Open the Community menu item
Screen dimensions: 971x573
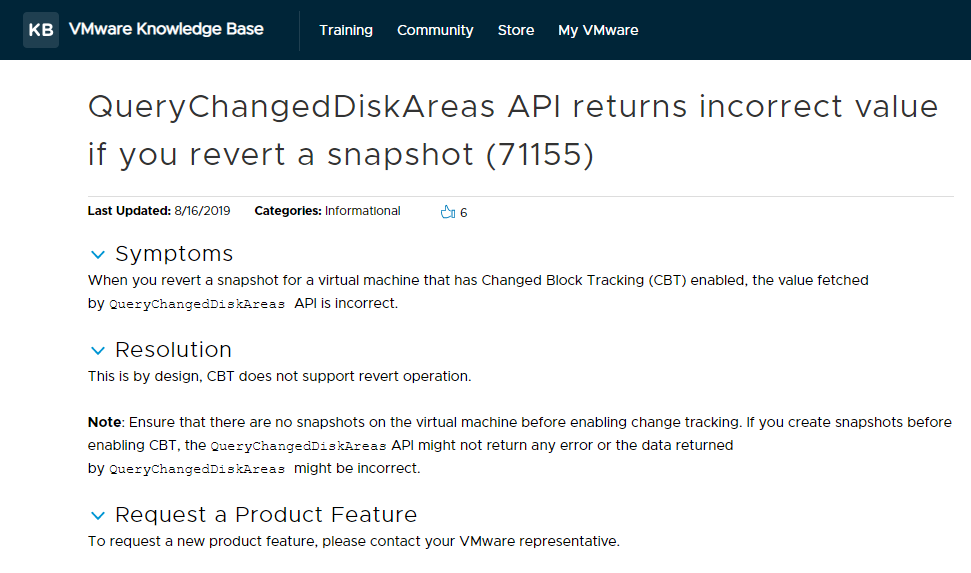click(435, 30)
